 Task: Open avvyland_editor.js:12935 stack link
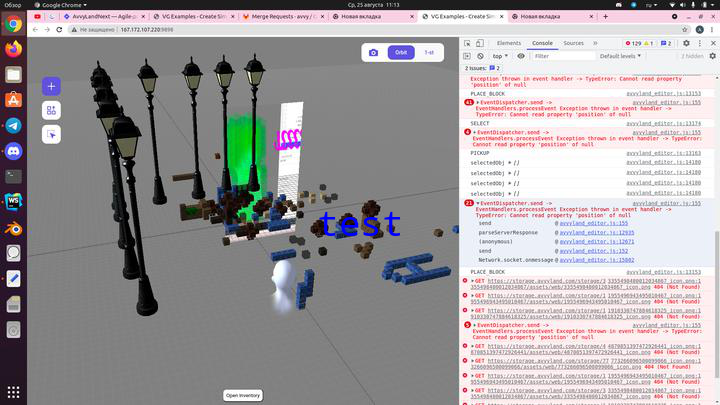(596, 233)
